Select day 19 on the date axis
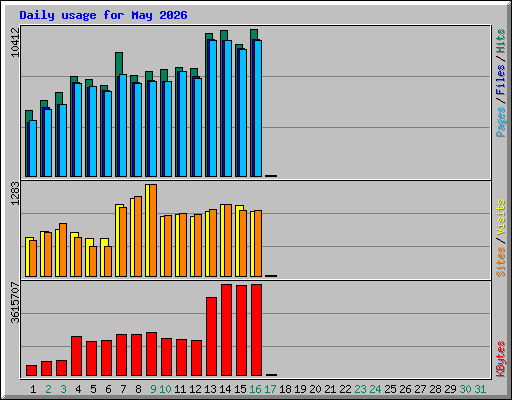 pos(300,389)
